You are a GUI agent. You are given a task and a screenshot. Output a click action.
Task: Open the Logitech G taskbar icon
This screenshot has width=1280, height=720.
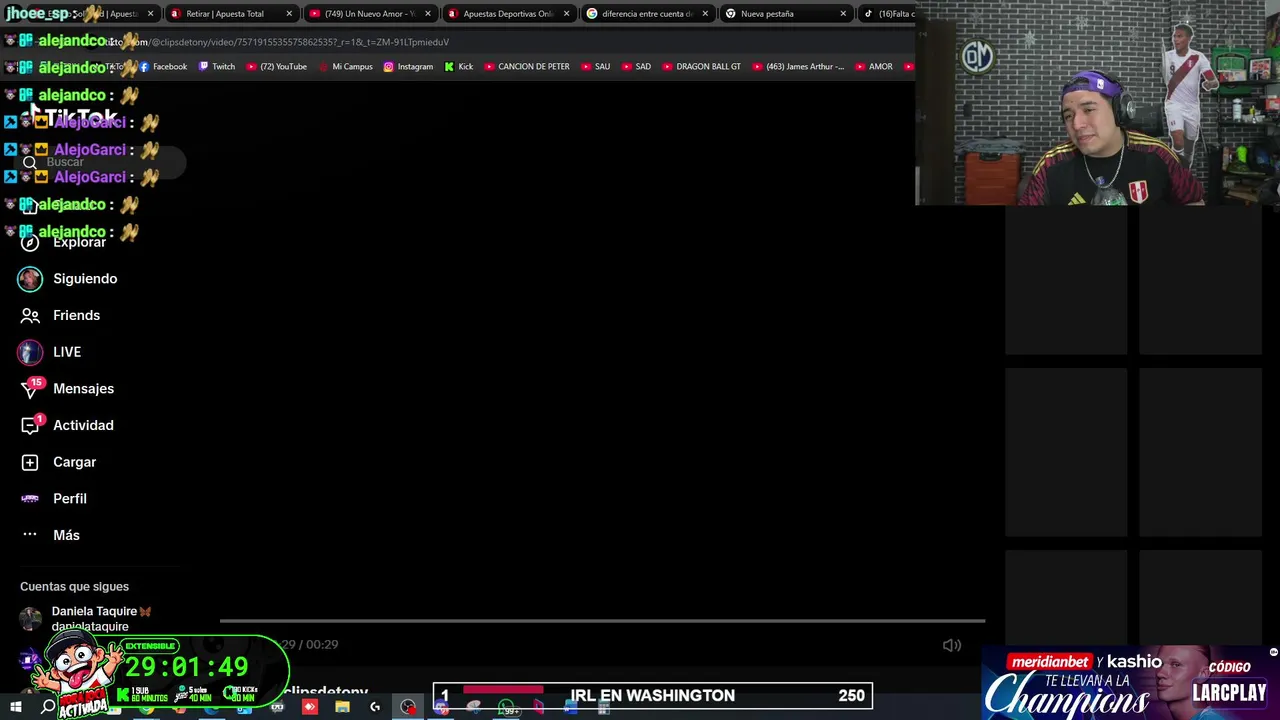pos(375,707)
